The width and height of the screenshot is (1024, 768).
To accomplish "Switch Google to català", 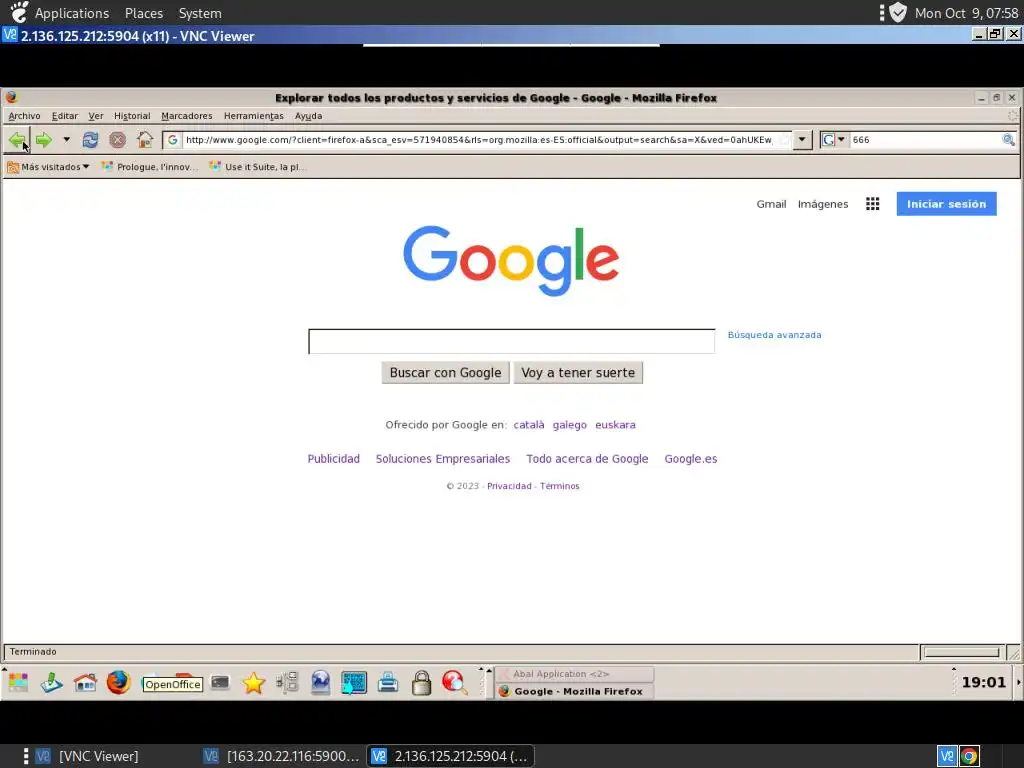I will click(529, 424).
